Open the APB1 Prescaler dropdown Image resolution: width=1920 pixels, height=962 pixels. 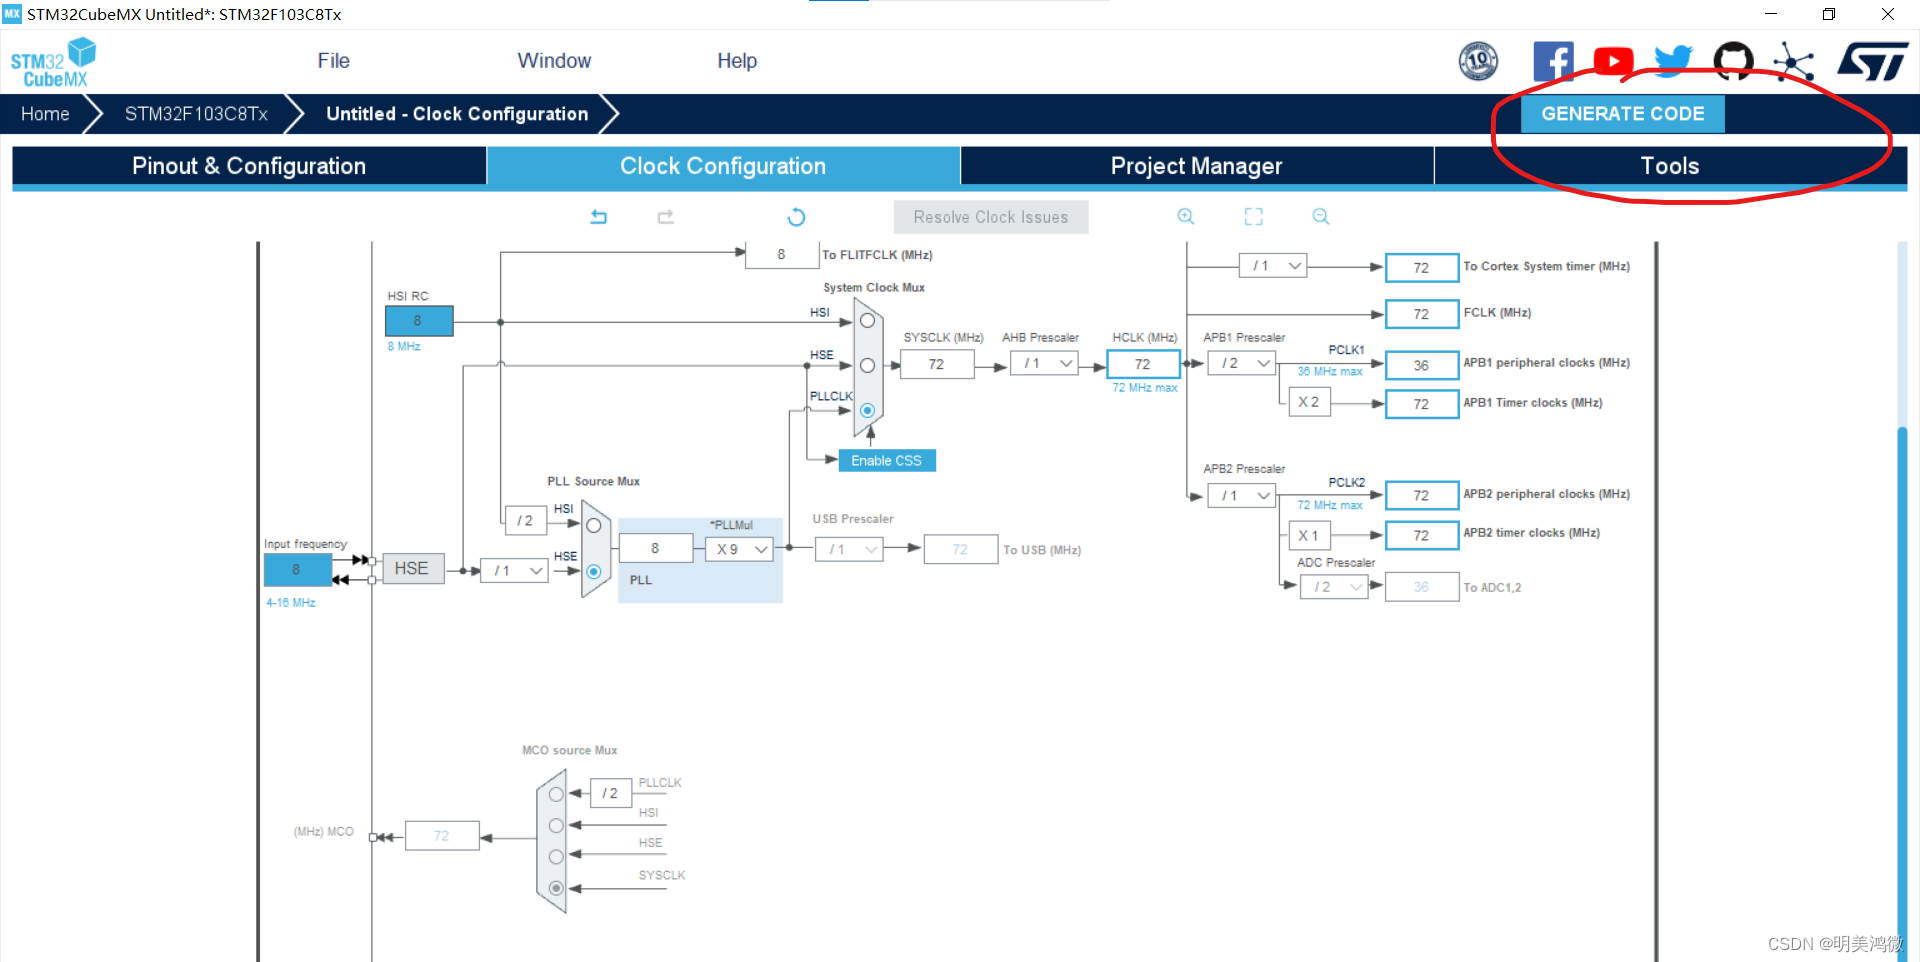1241,364
